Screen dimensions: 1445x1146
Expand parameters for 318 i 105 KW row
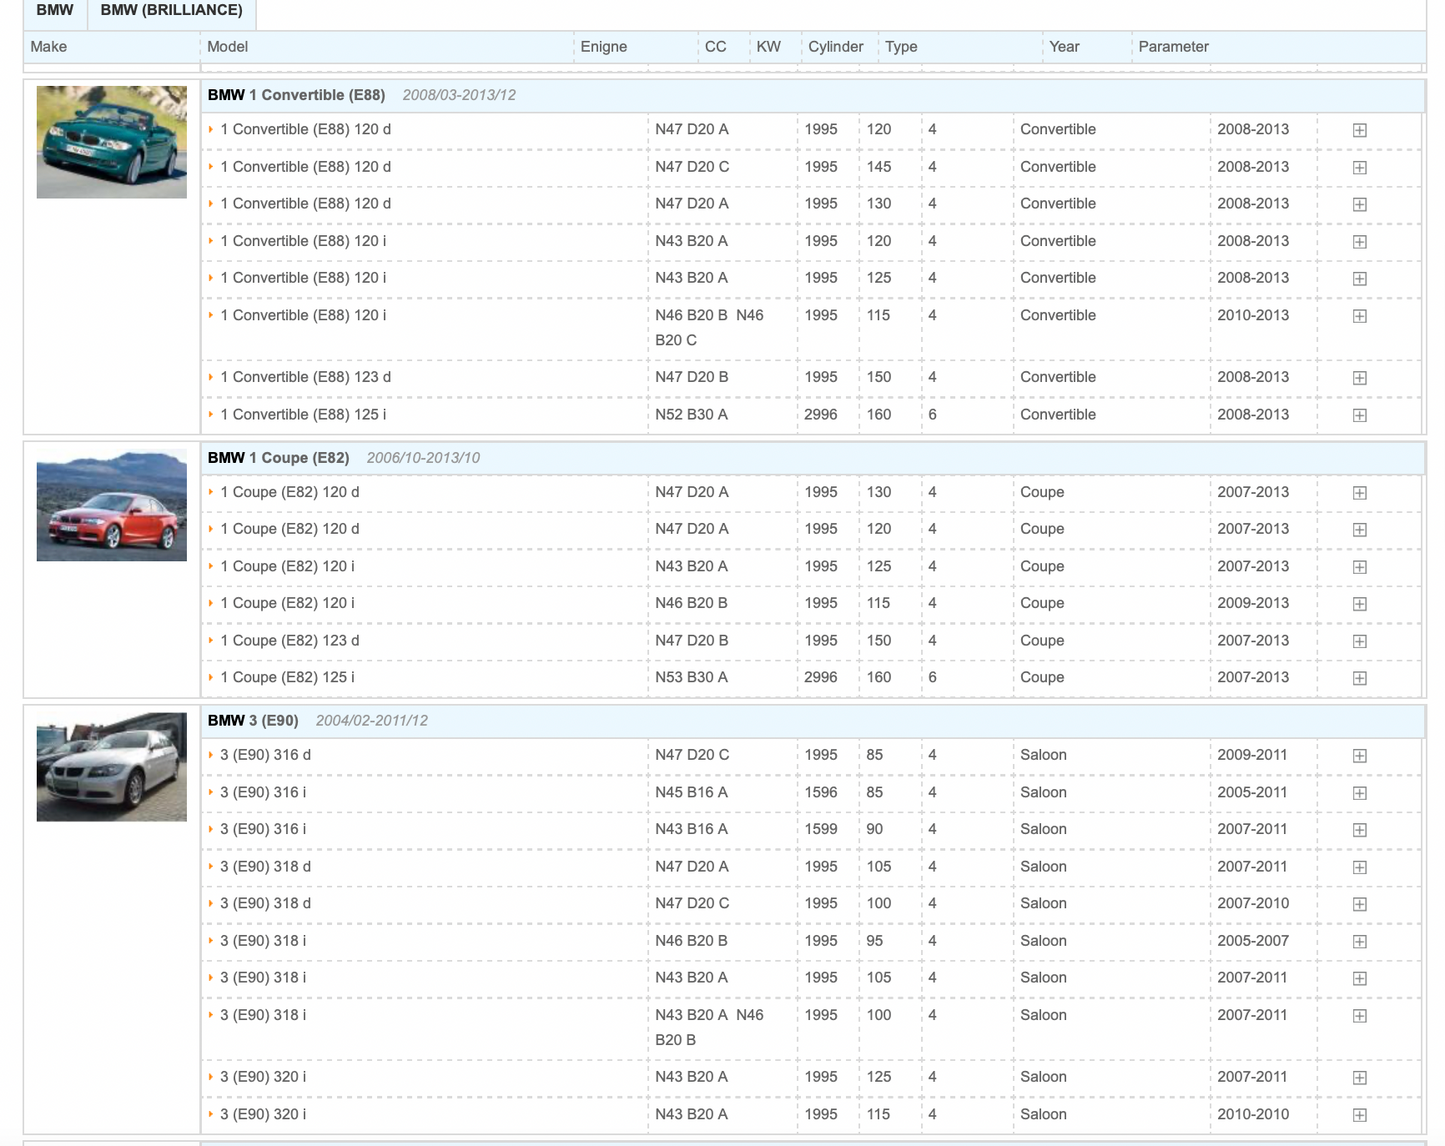tap(1359, 979)
